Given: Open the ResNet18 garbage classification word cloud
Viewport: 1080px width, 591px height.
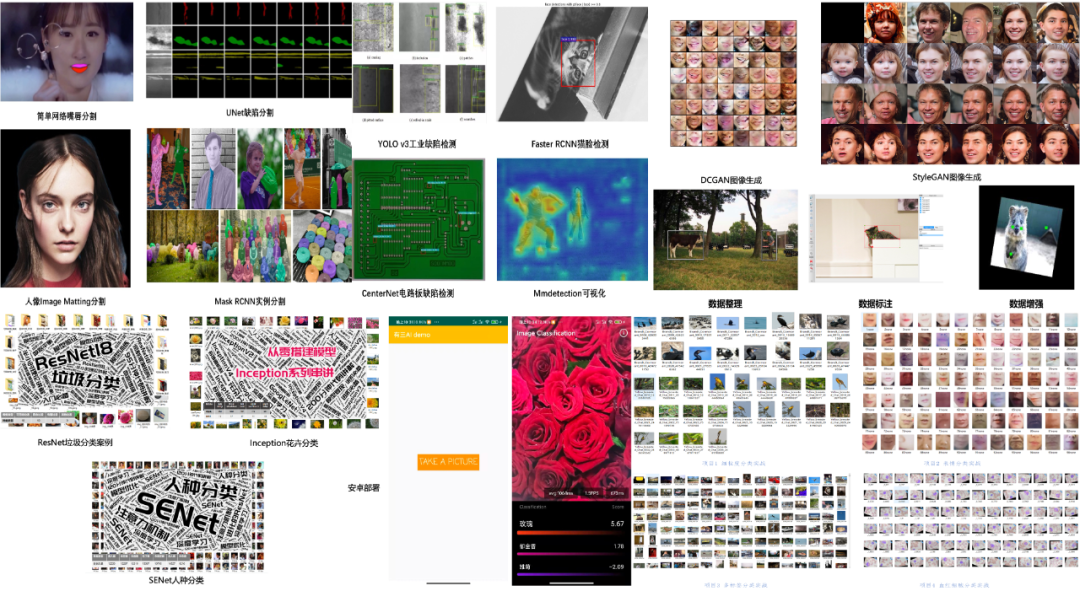Looking at the screenshot, I should pos(85,372).
